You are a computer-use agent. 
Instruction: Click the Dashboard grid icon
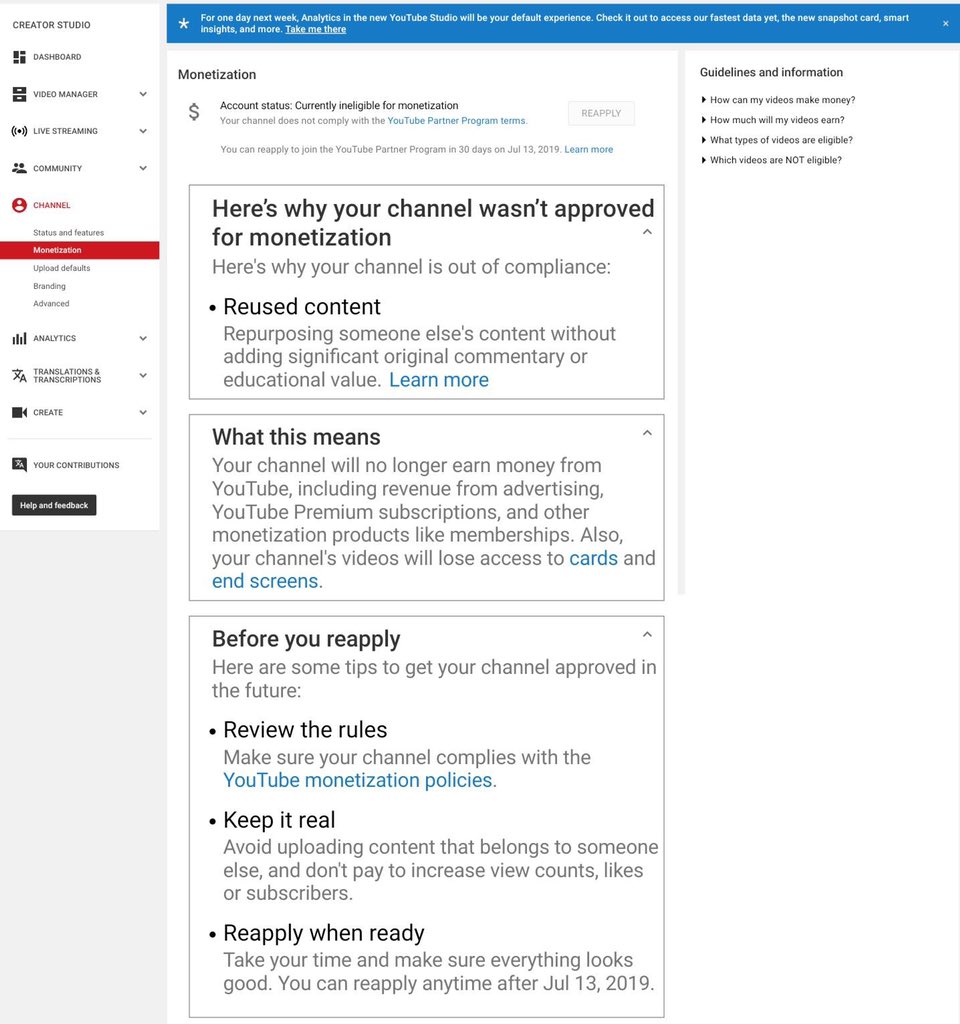20,57
